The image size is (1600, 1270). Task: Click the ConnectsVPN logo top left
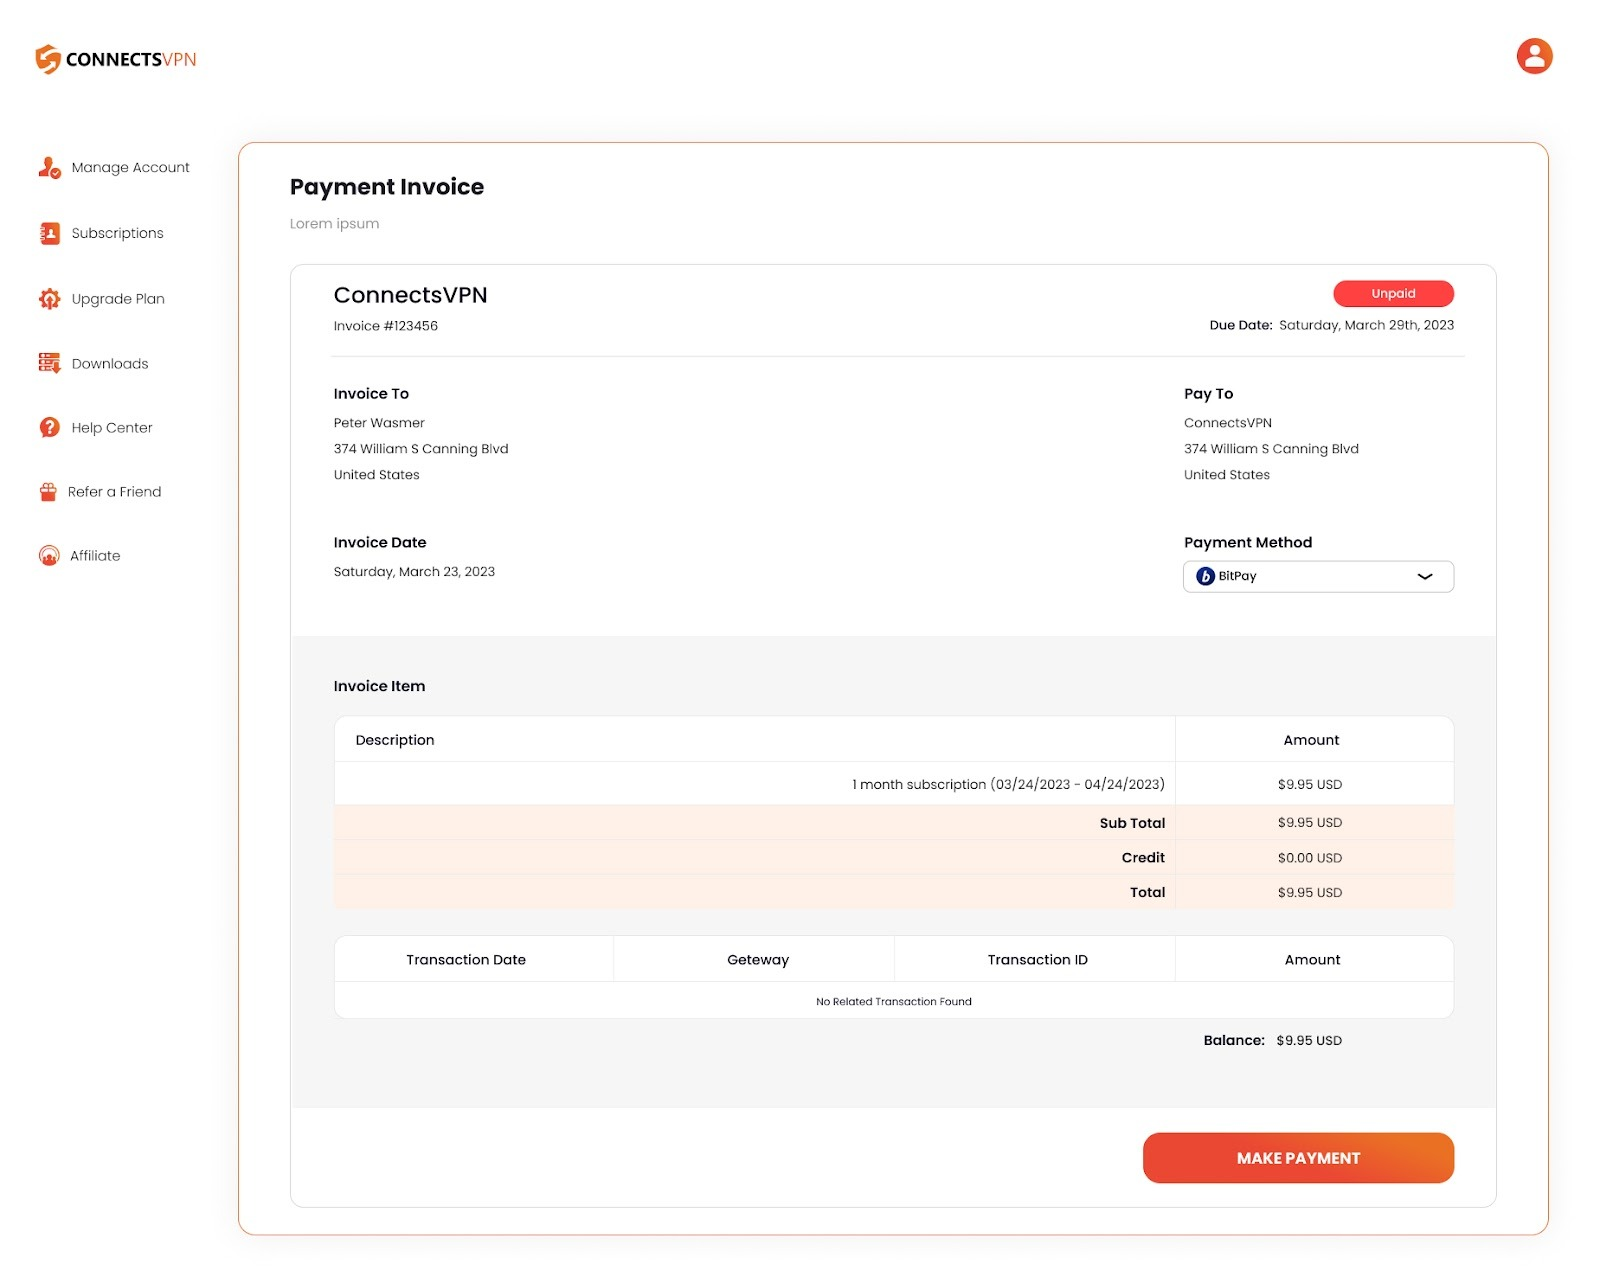[114, 58]
